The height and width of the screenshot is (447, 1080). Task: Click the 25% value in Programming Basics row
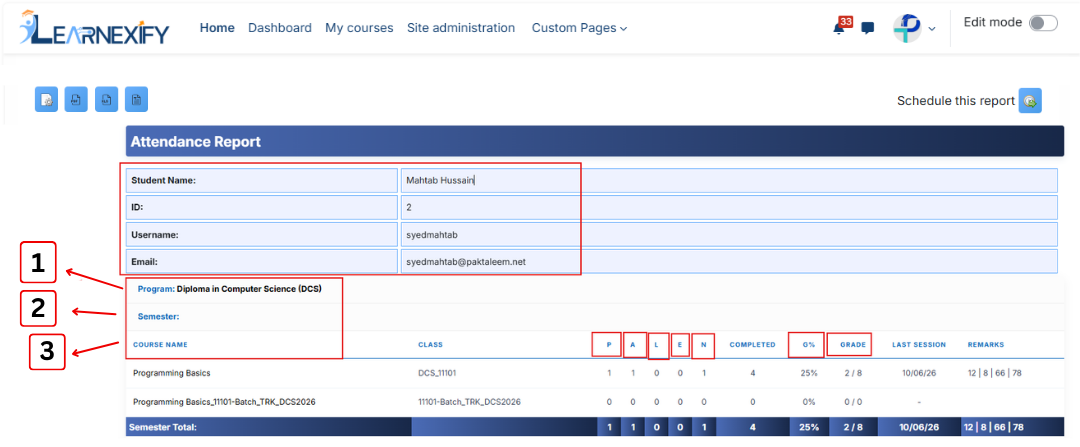(x=808, y=373)
